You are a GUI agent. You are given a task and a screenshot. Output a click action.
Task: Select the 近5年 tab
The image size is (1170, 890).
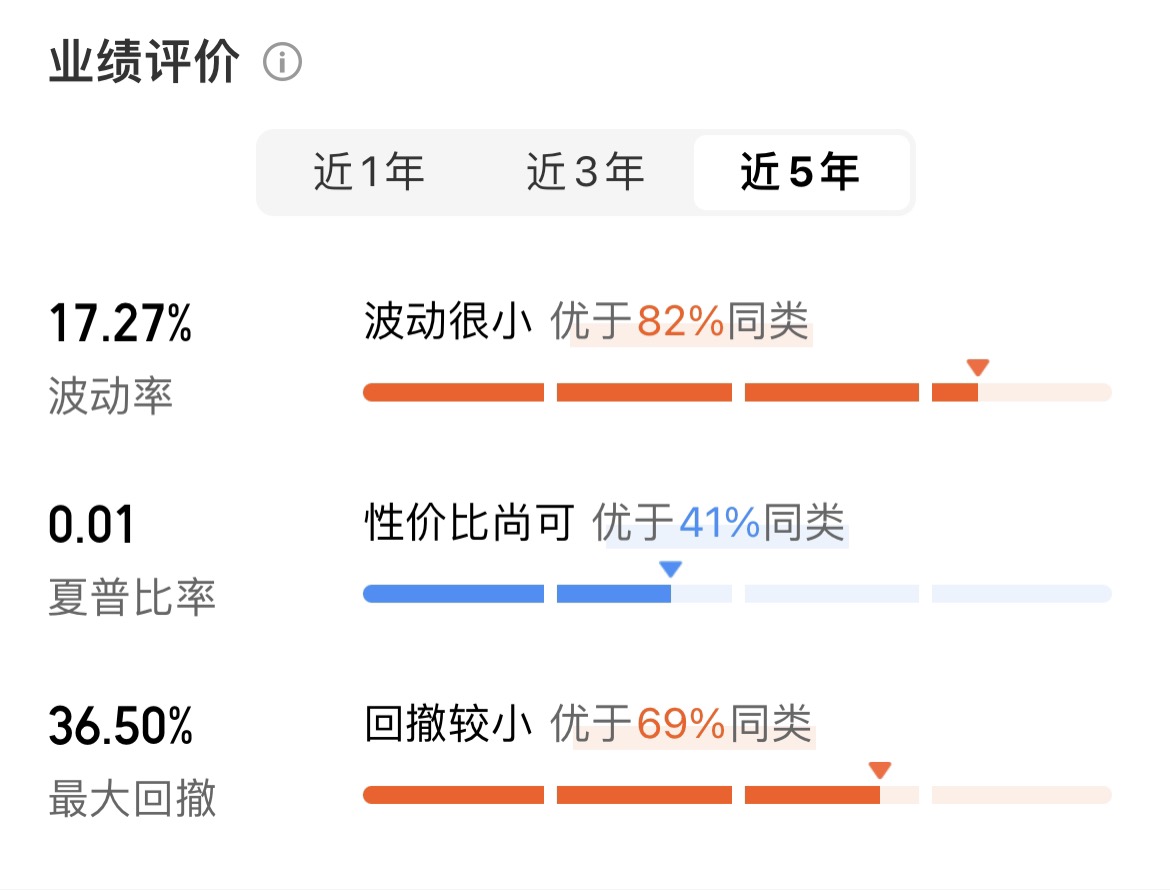pyautogui.click(x=801, y=172)
